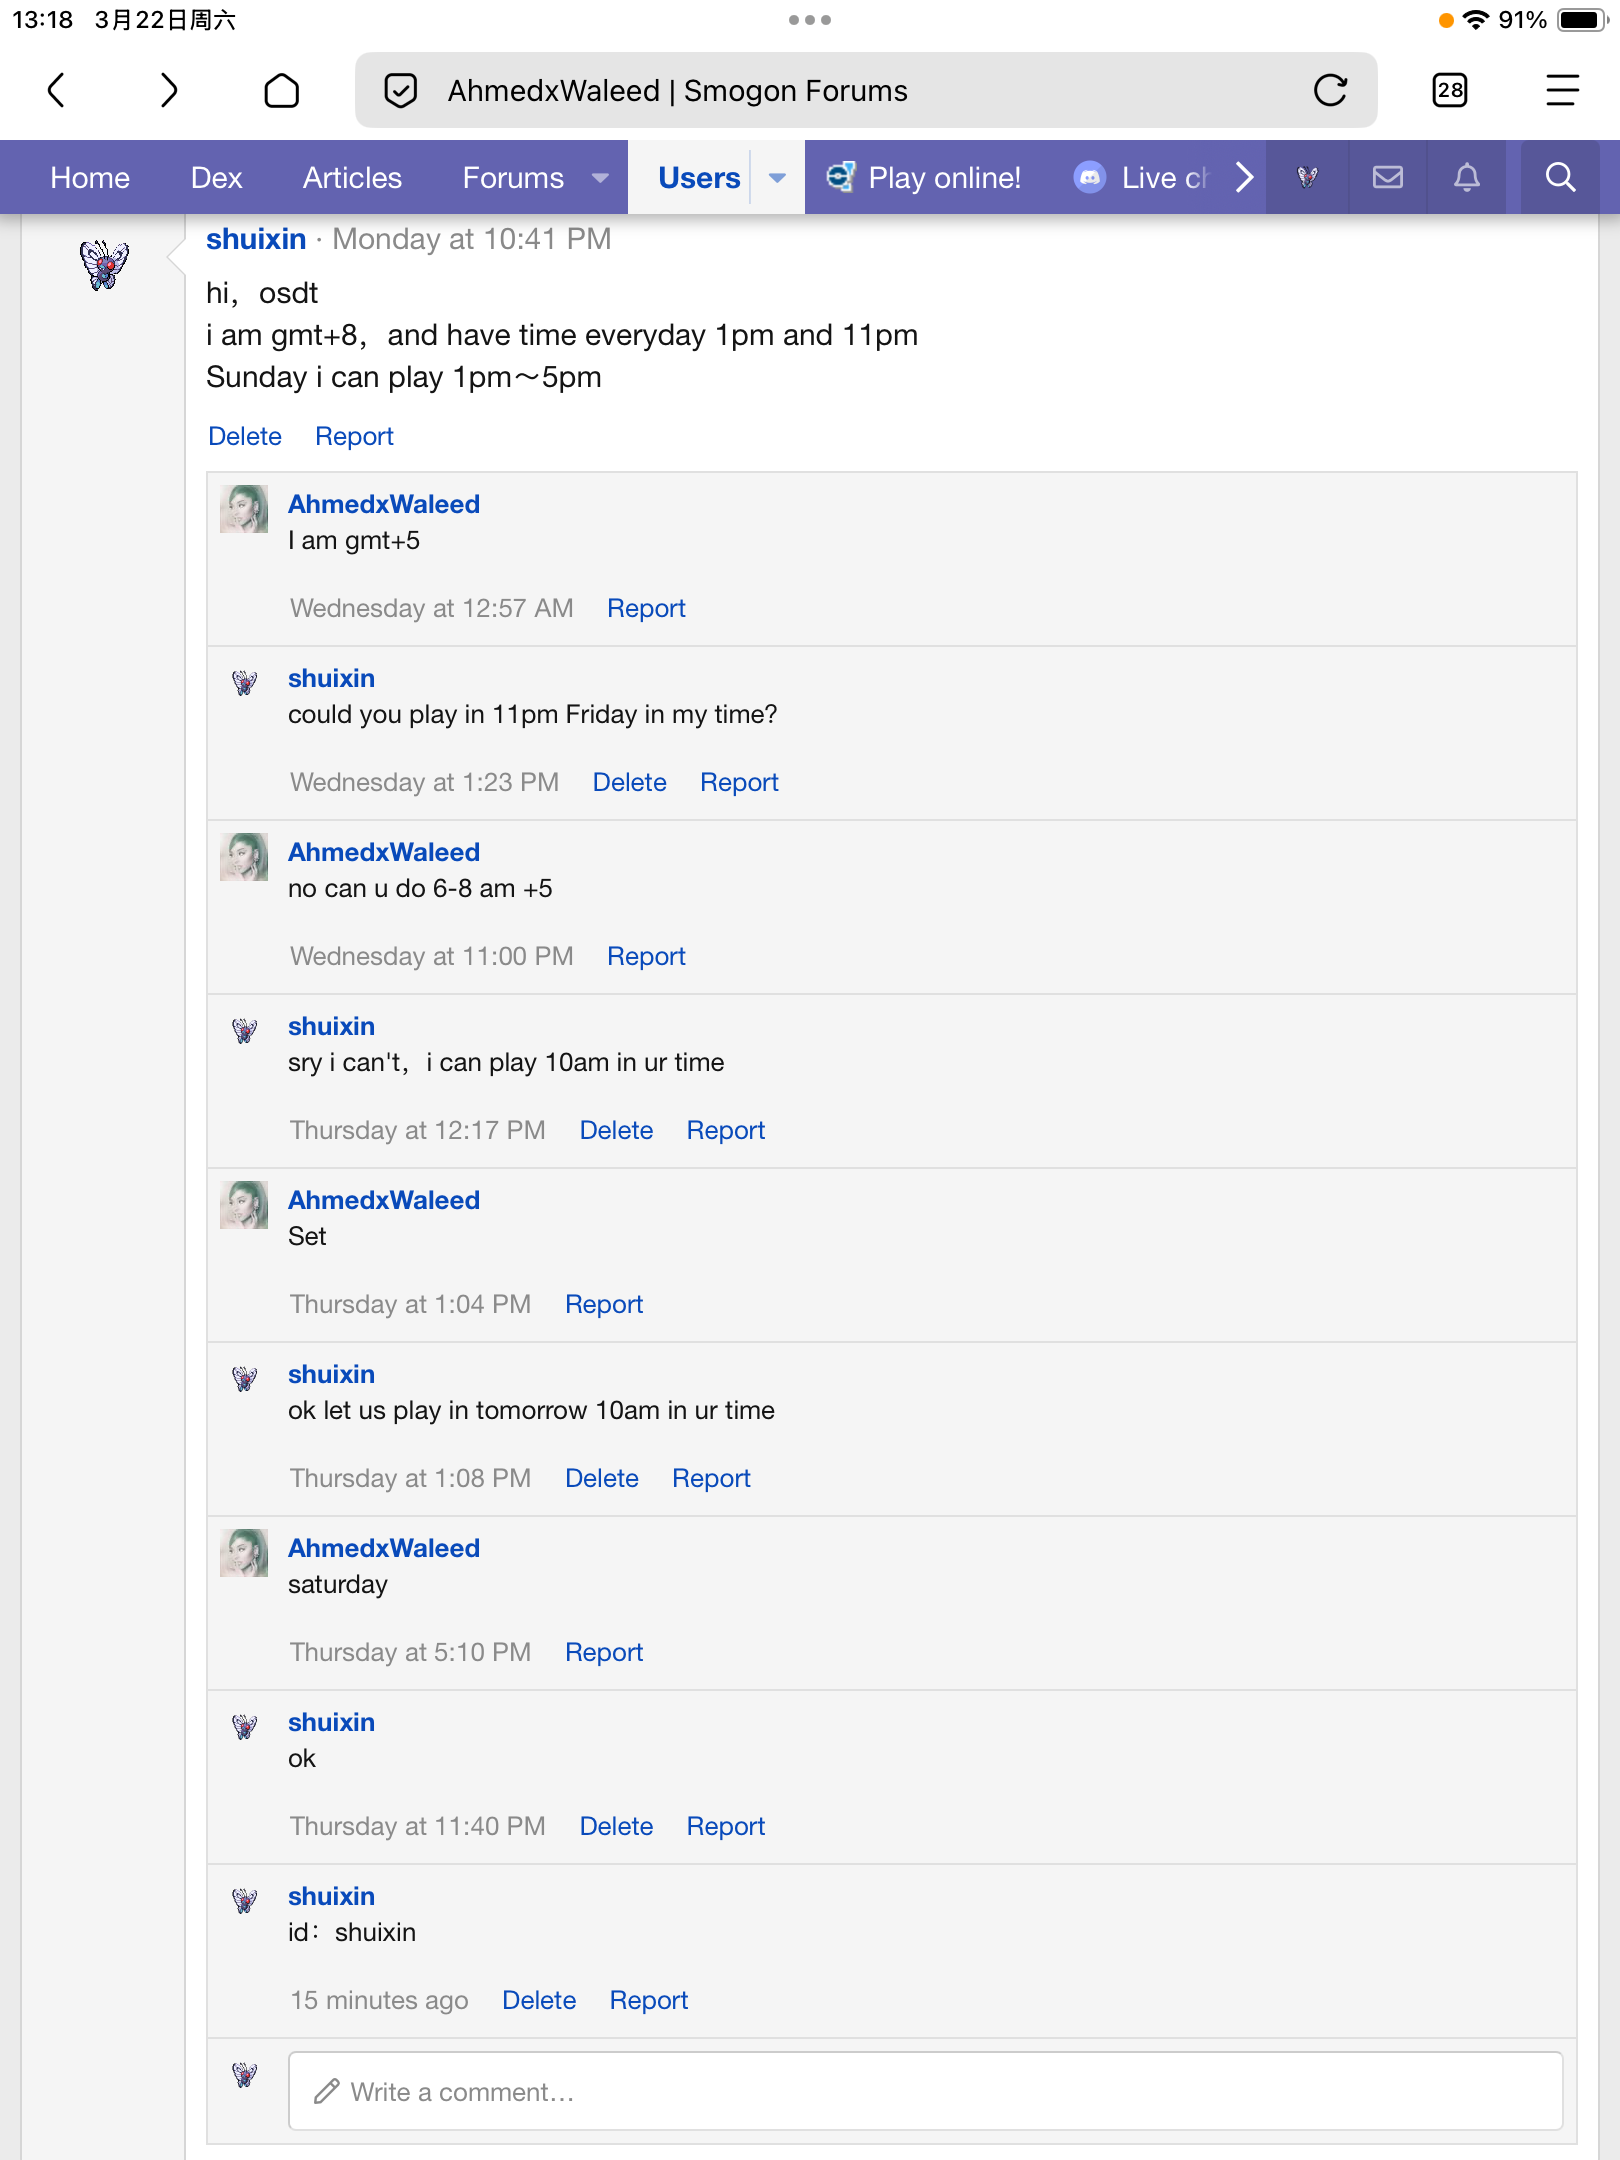Click the Play online! link
This screenshot has width=1620, height=2160.
pos(923,177)
